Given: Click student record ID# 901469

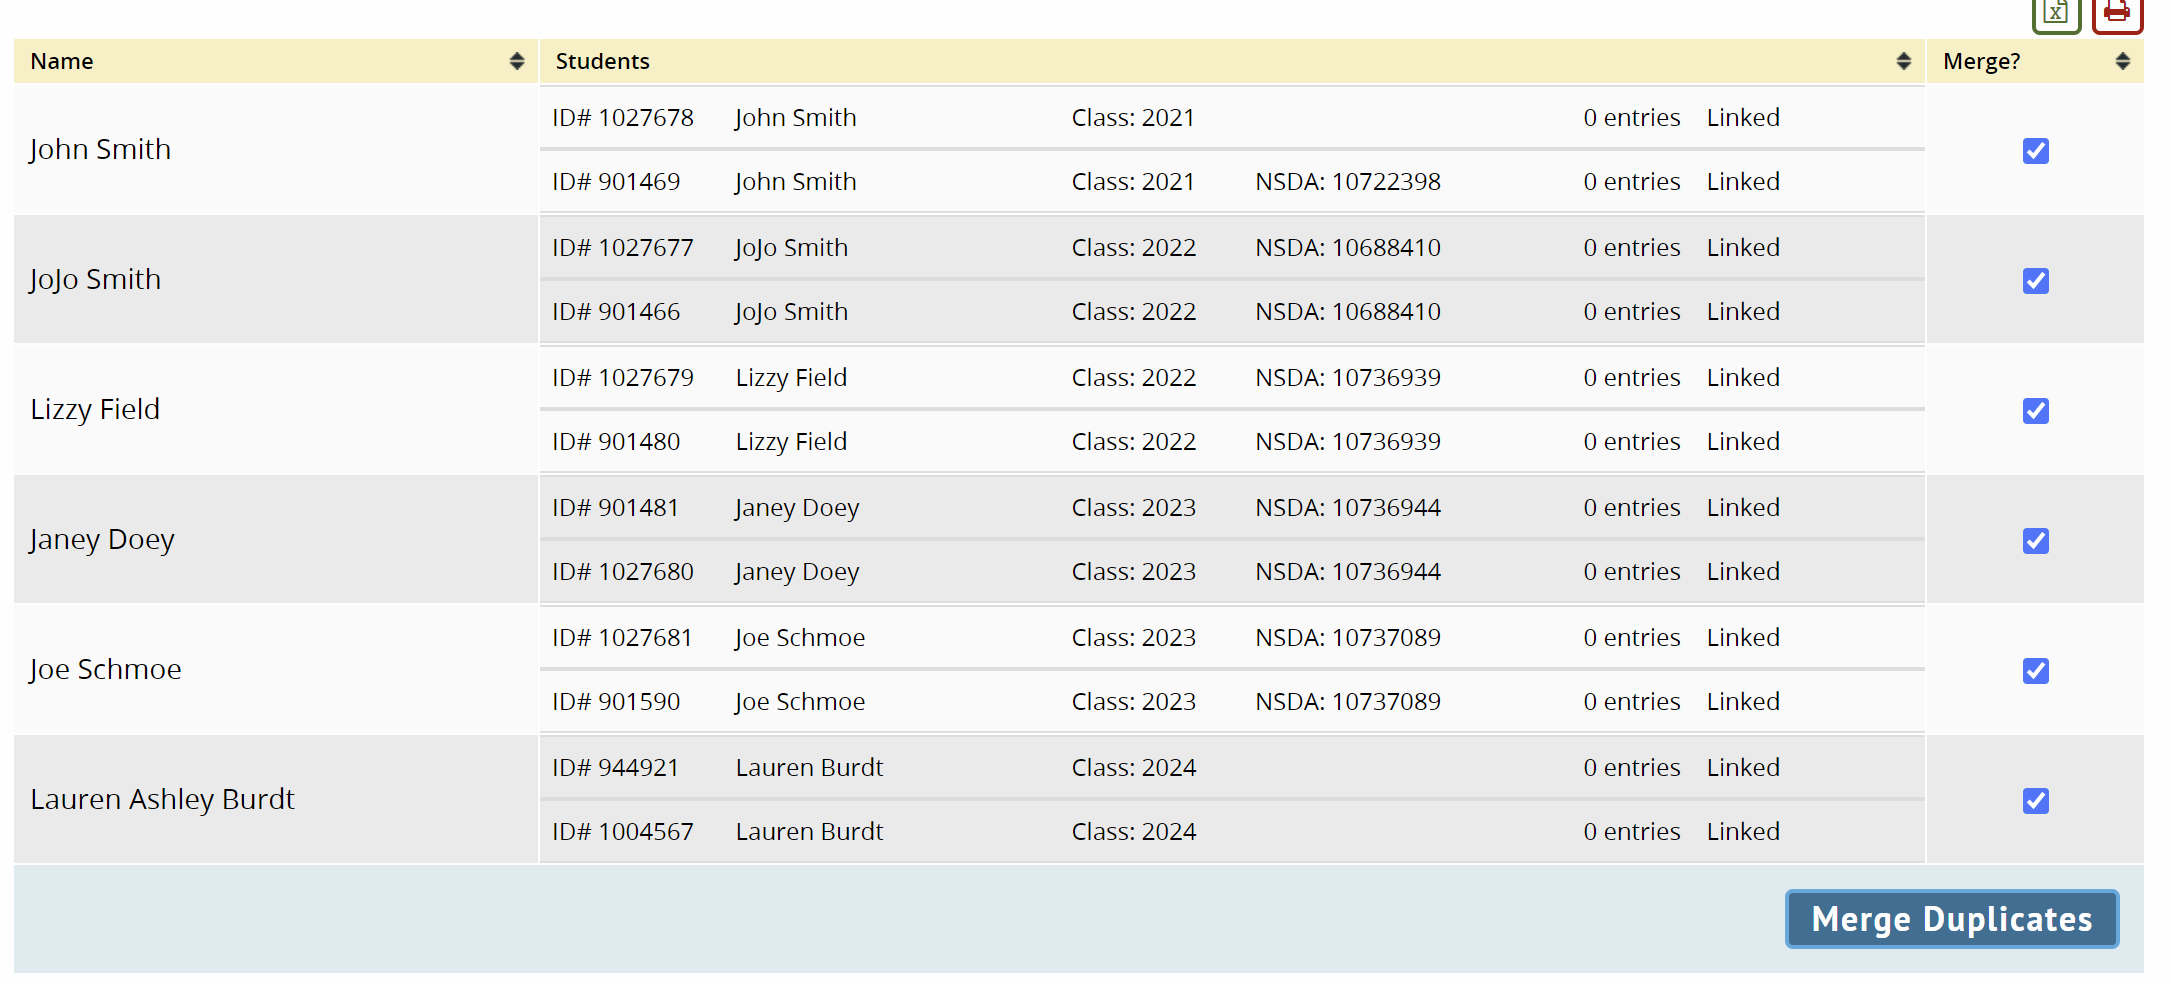Looking at the screenshot, I should [x=616, y=182].
